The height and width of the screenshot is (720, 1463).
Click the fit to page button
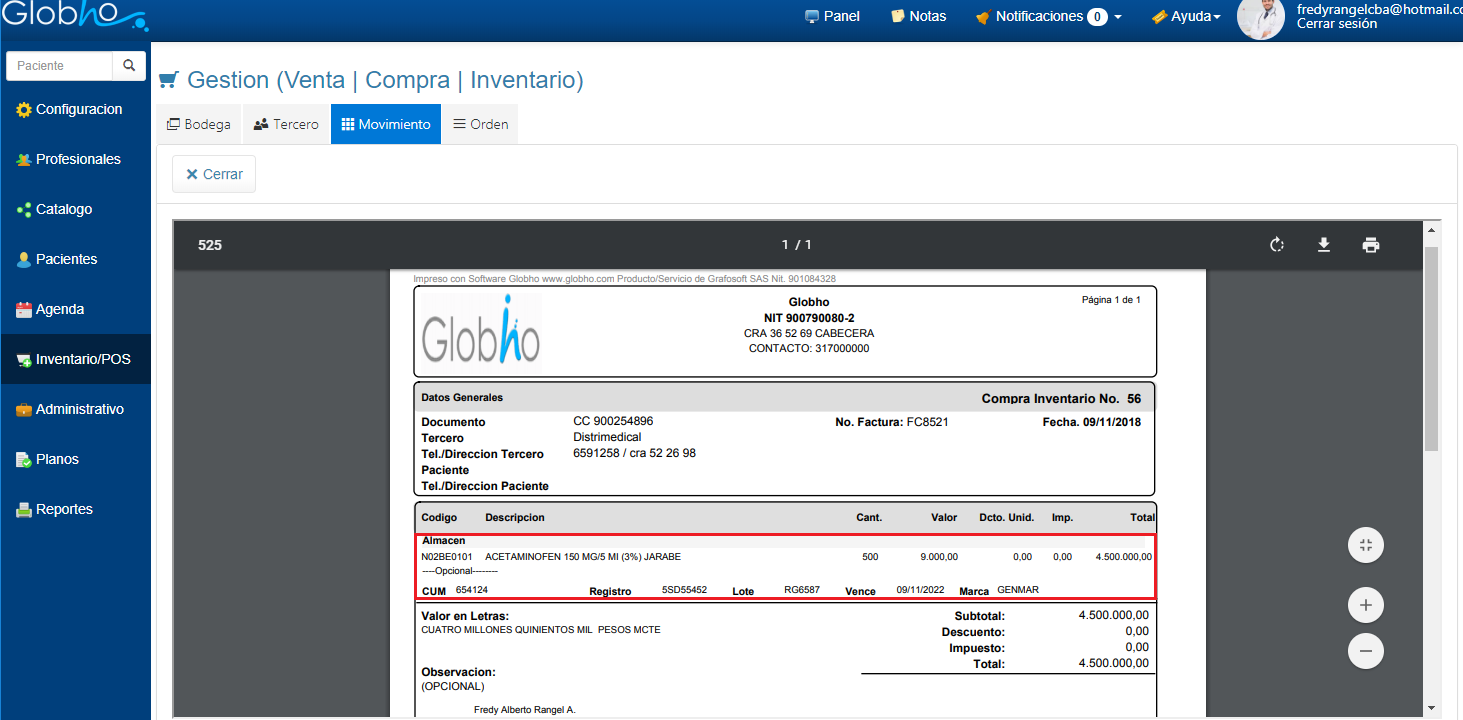click(1365, 545)
